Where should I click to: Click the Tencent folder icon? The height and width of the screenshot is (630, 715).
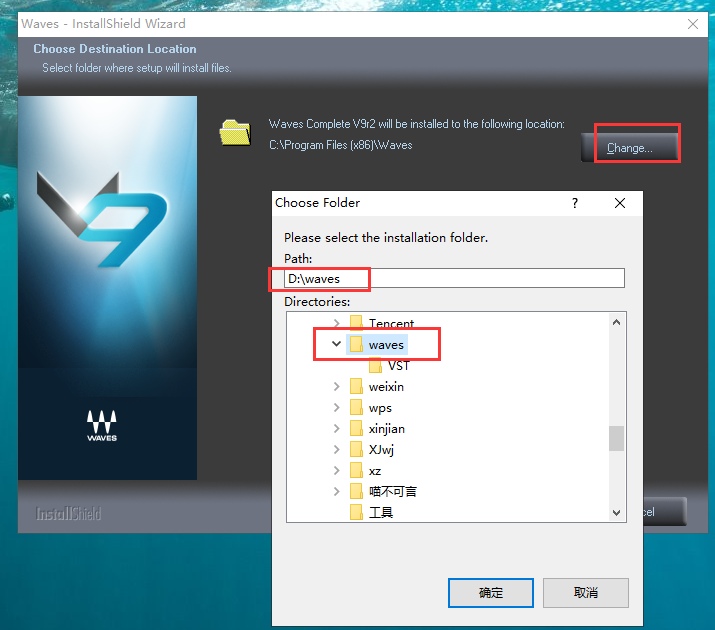(x=357, y=323)
